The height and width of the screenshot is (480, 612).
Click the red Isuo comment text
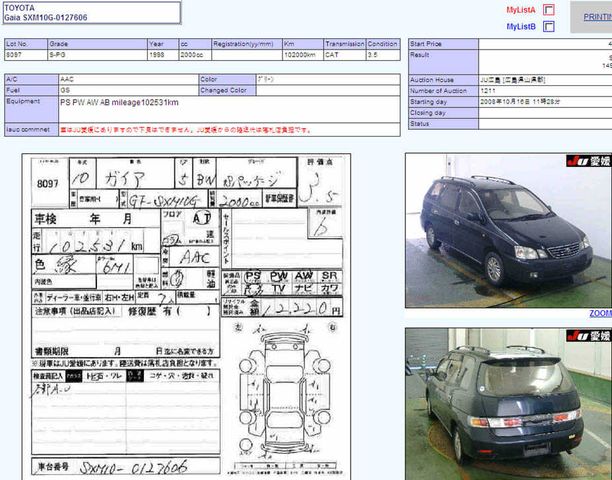click(186, 130)
